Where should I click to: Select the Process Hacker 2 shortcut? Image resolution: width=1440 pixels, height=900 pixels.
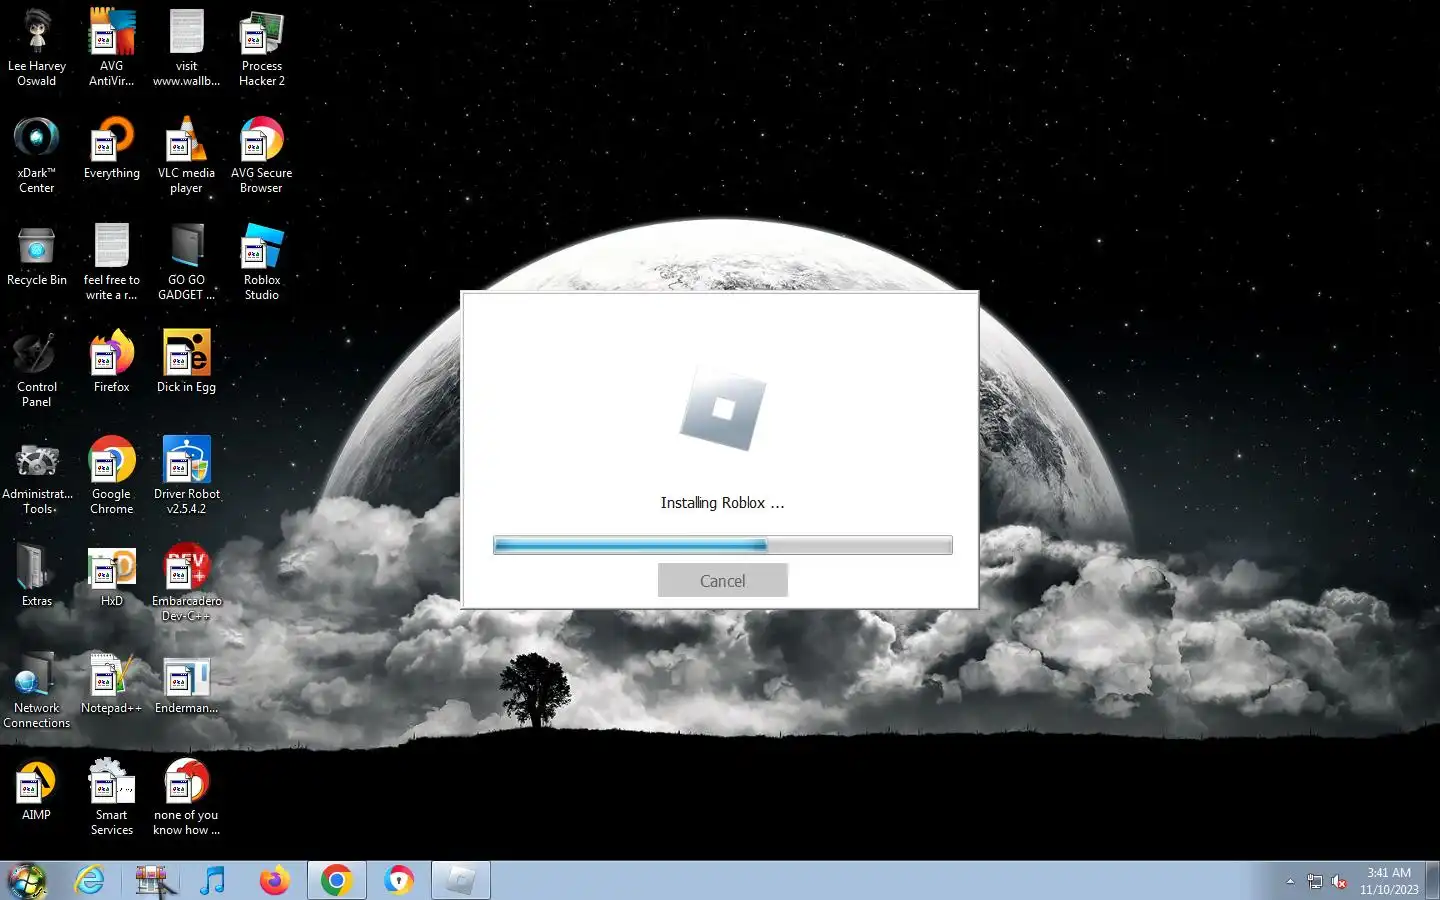click(262, 47)
